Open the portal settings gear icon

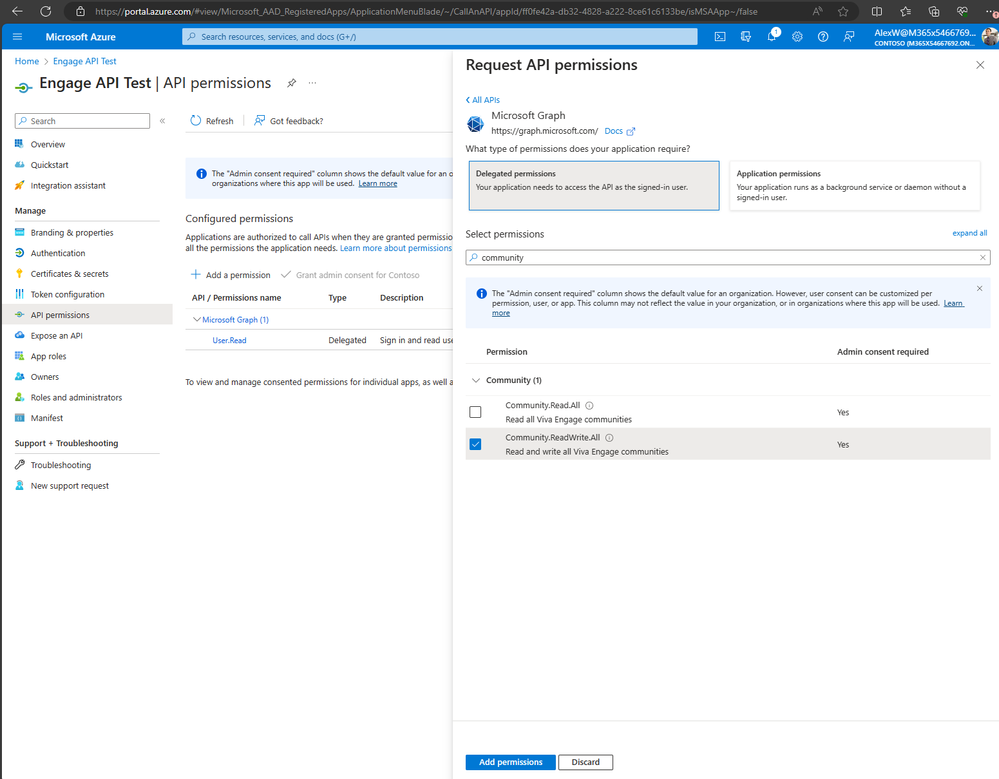coord(797,37)
